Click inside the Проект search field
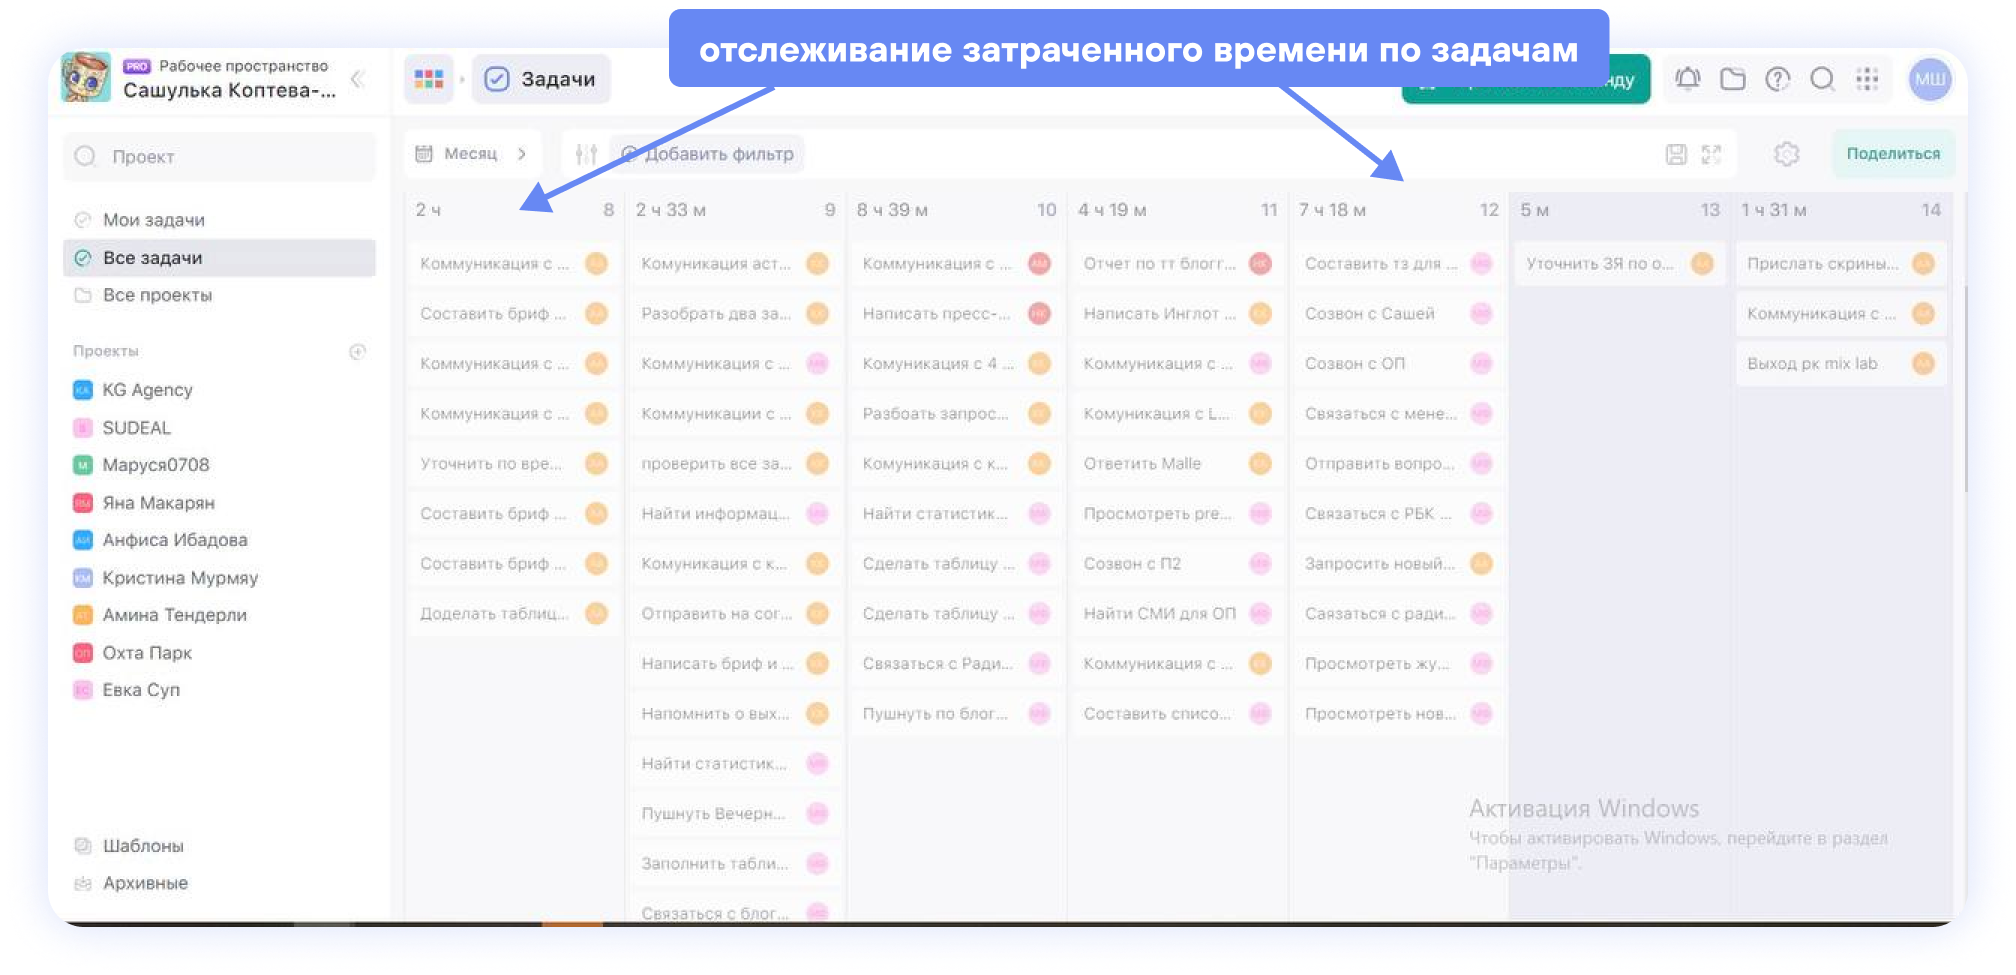 click(220, 156)
